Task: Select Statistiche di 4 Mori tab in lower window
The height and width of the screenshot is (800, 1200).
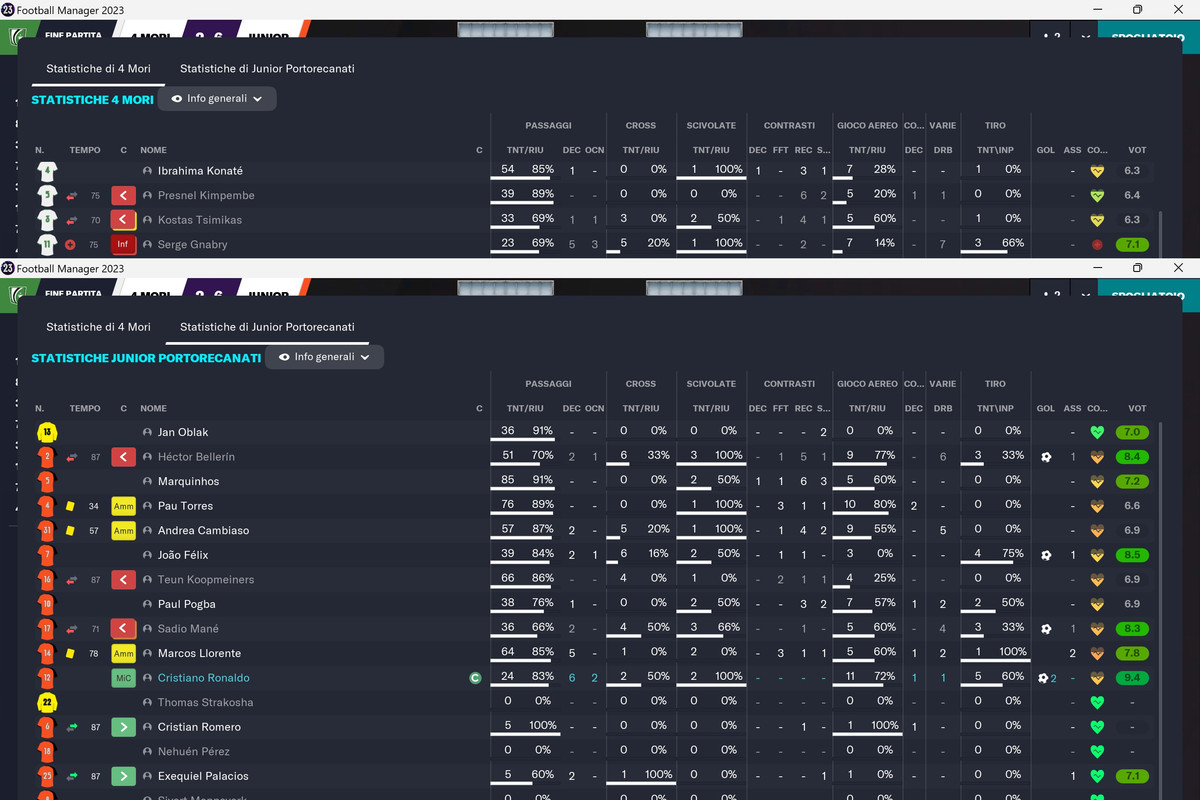Action: click(98, 327)
